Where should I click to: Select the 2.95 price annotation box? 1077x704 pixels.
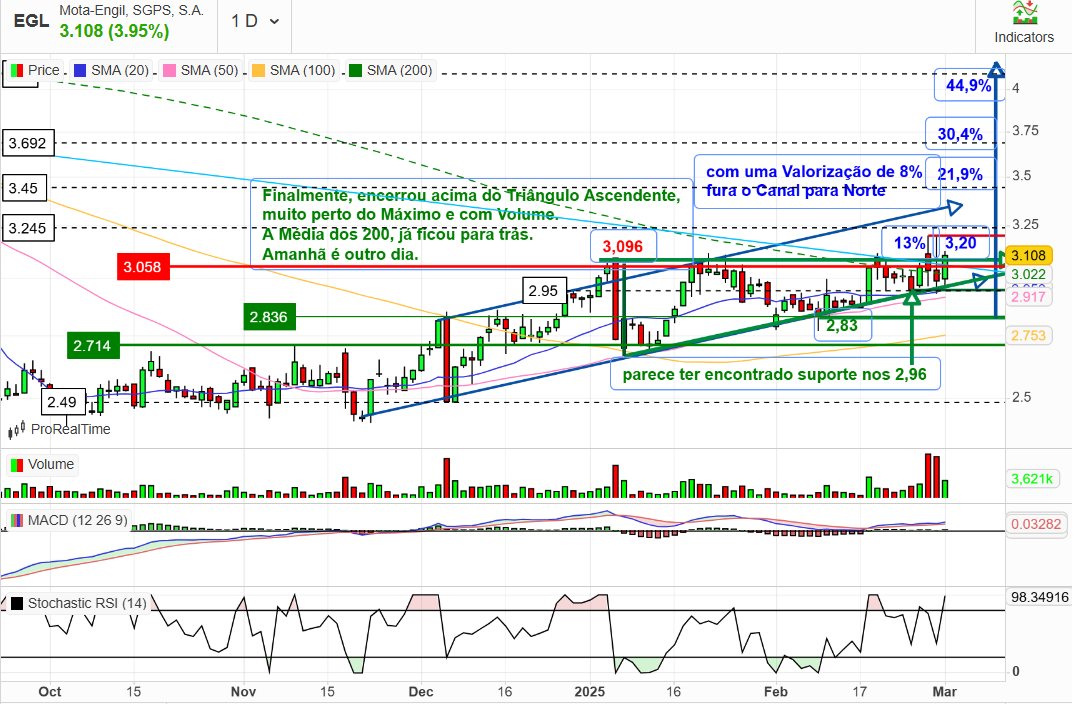point(544,291)
